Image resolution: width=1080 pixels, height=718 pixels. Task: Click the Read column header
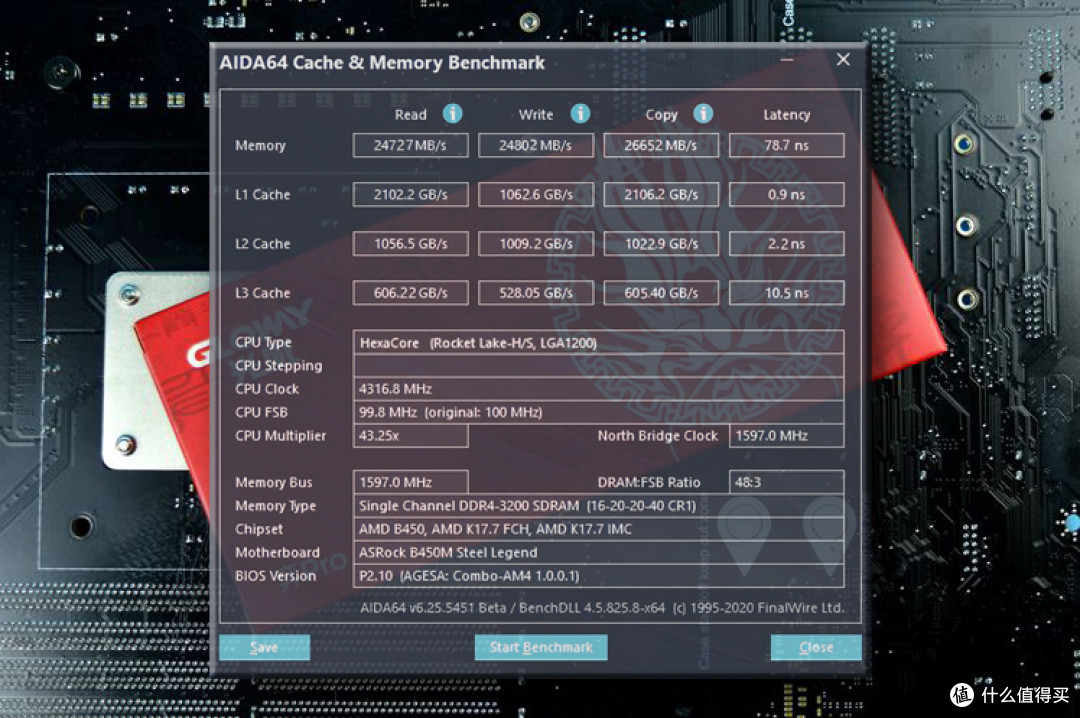click(411, 115)
